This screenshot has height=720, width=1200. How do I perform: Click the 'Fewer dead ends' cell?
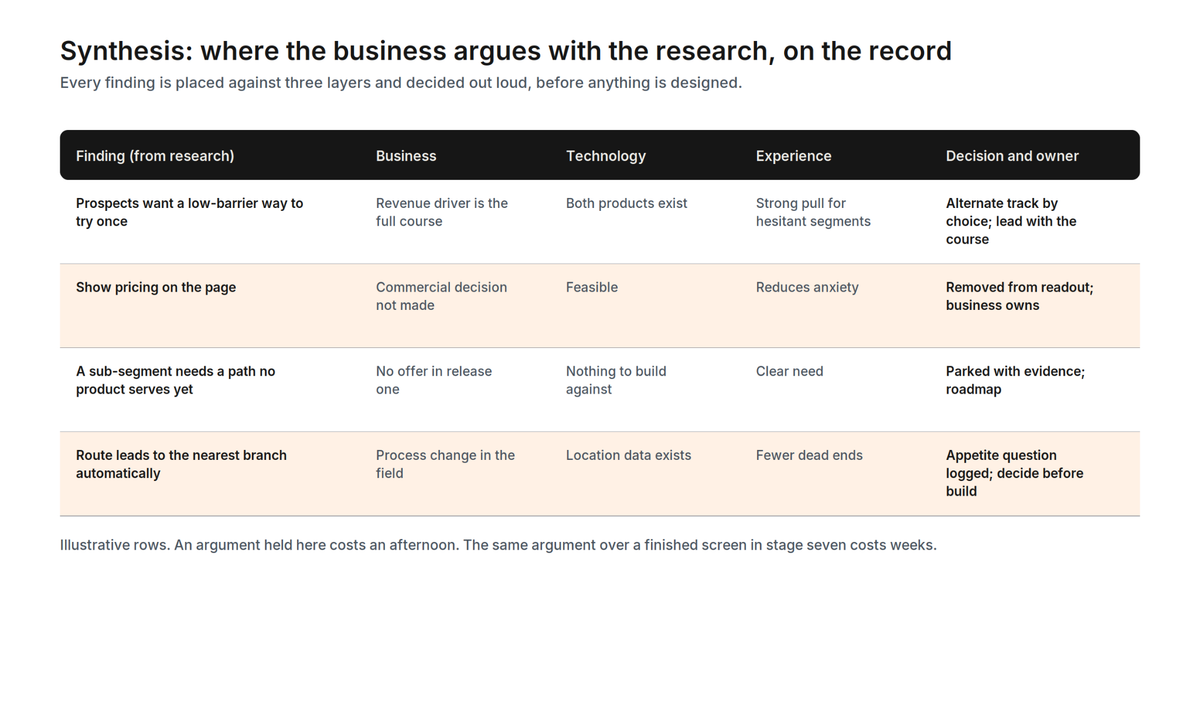click(x=809, y=455)
